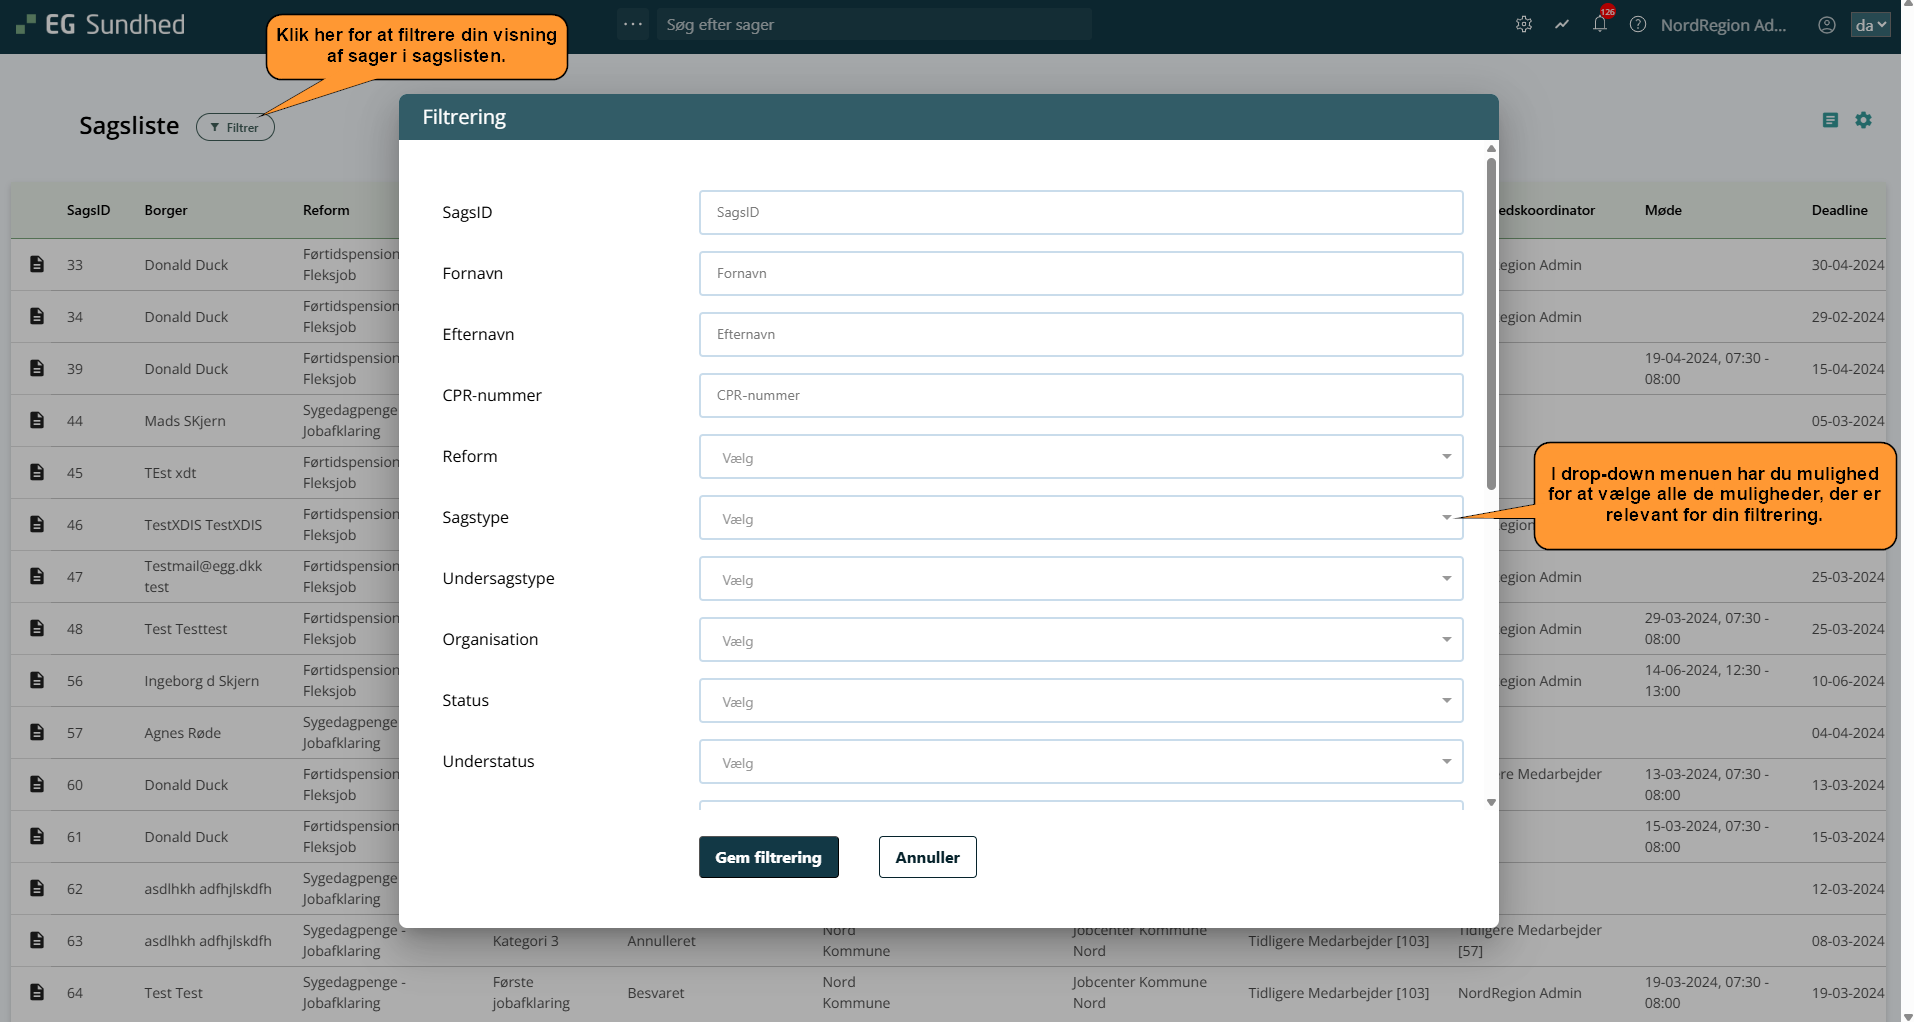Open document icon for case 33

37,264
